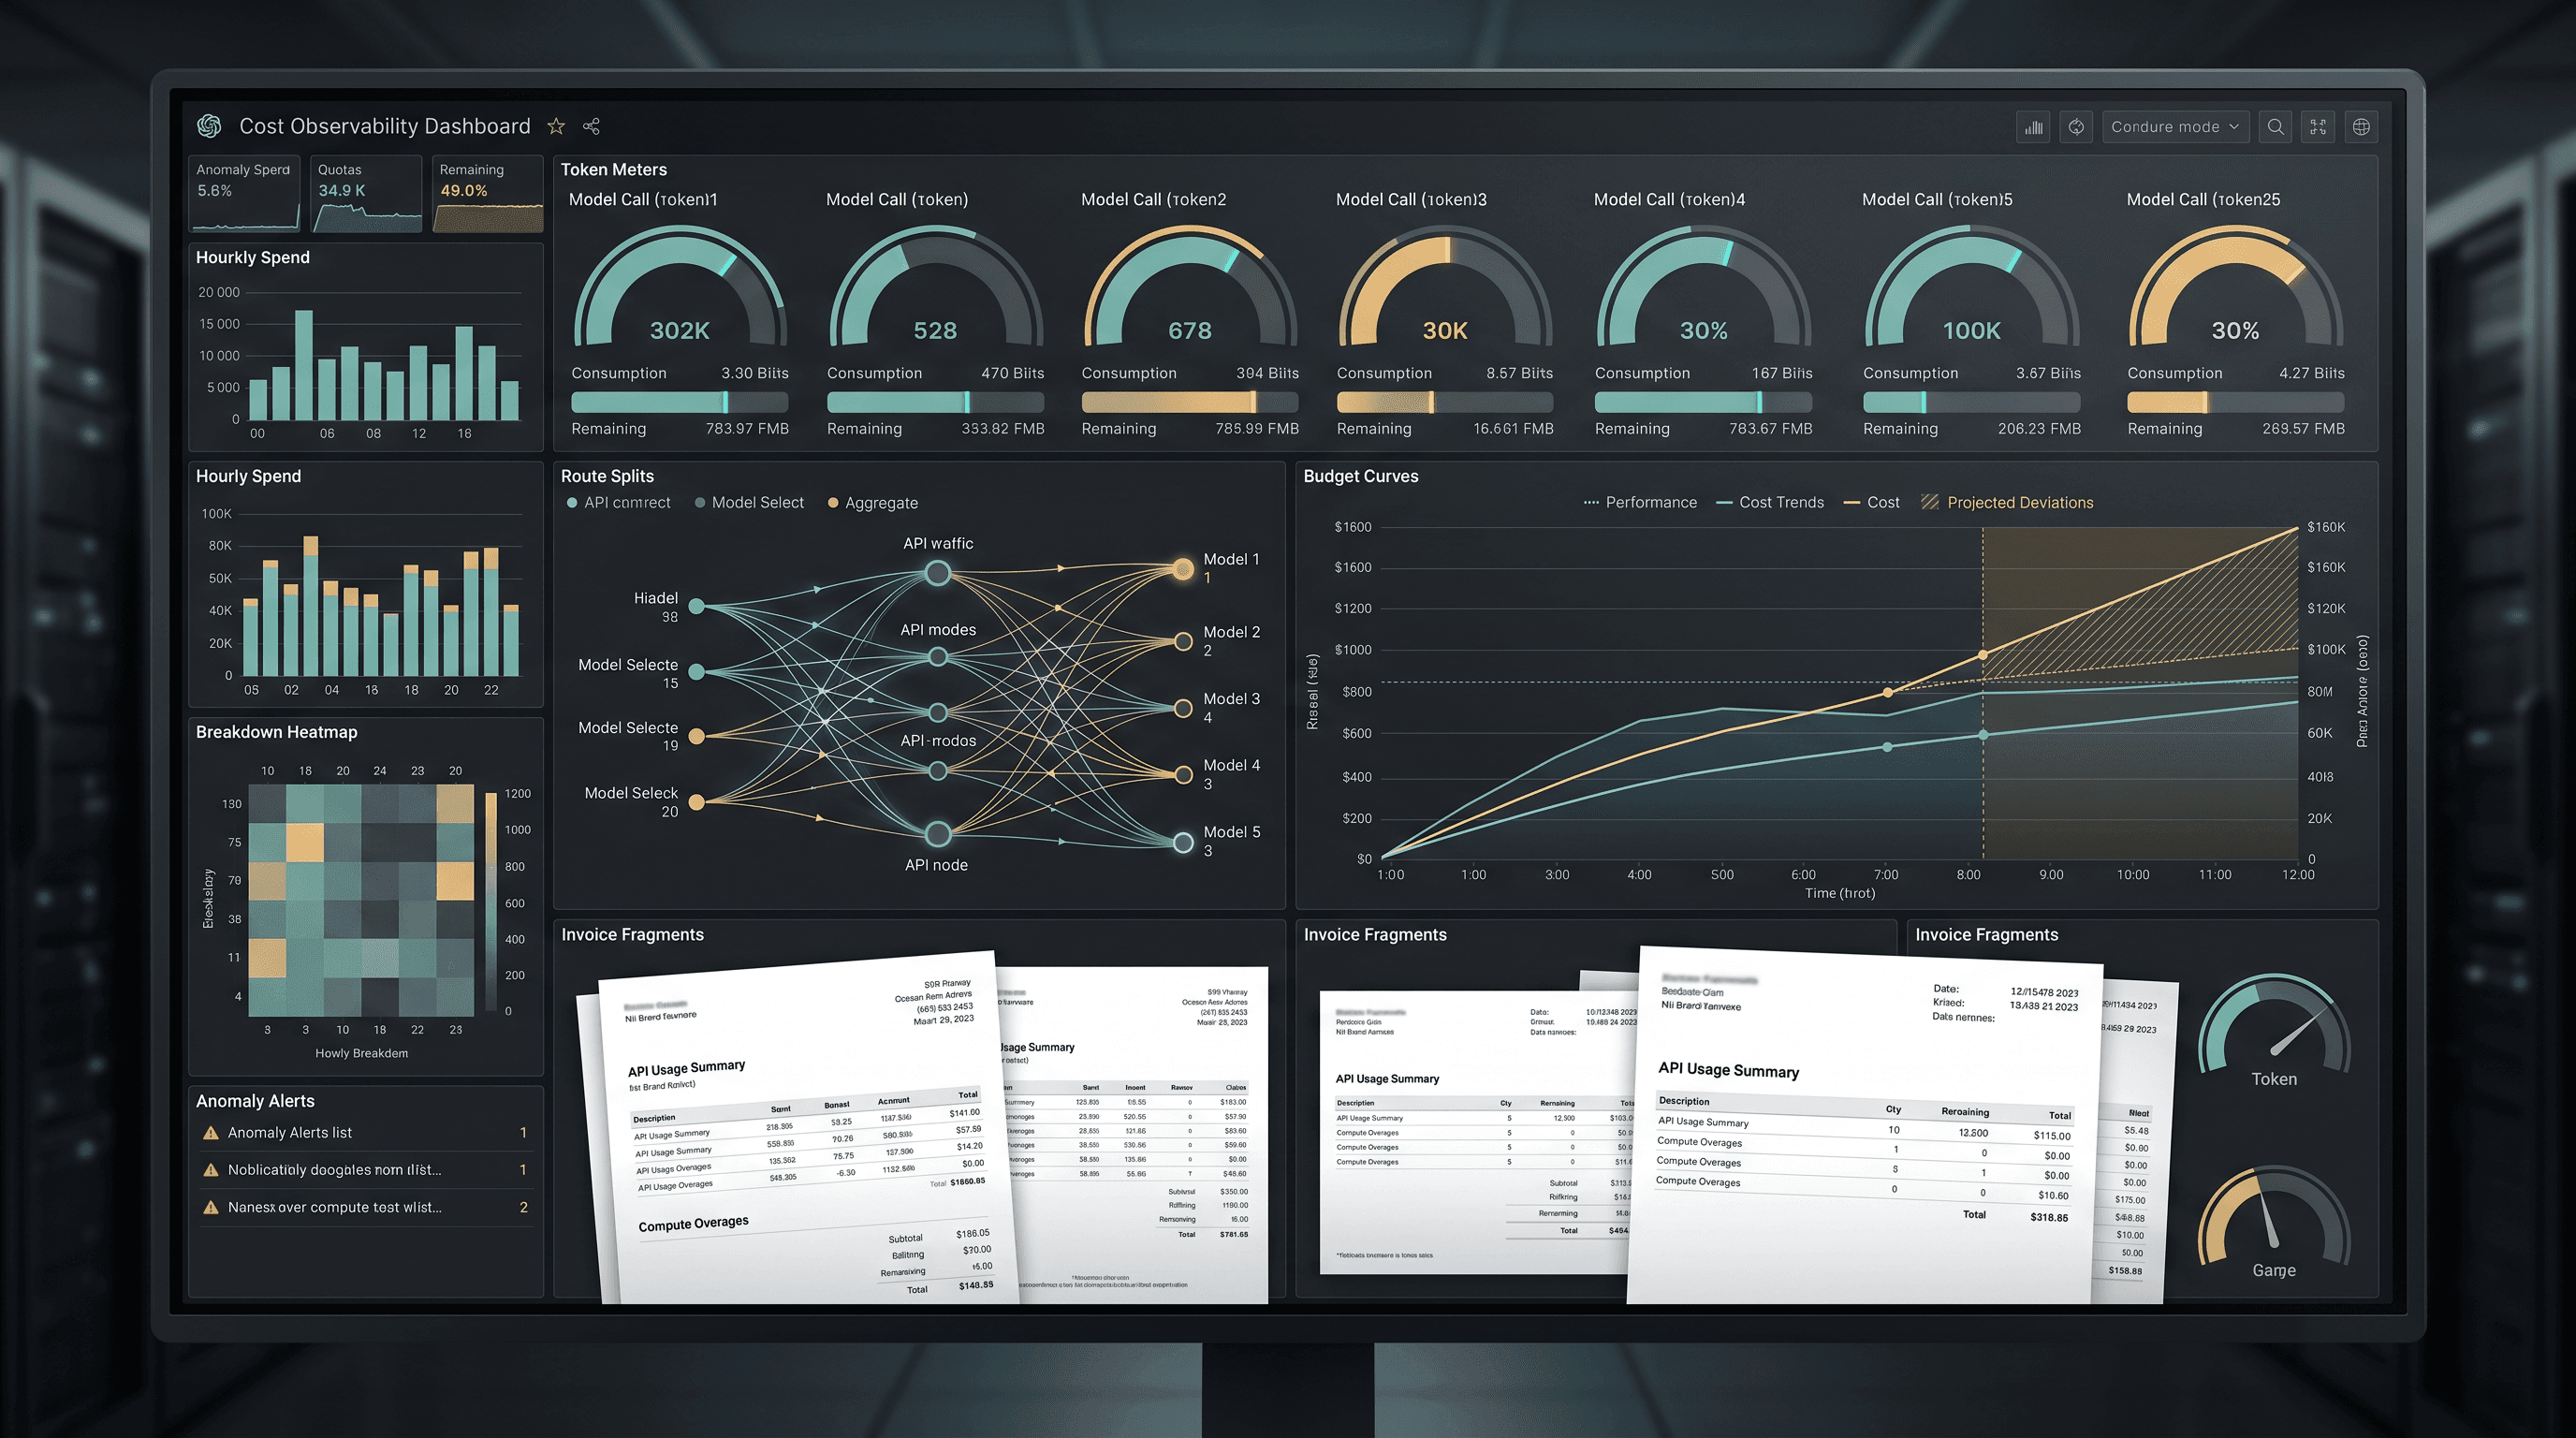Toggle the API connect legend series
This screenshot has height=1438, width=2576.
(x=619, y=503)
